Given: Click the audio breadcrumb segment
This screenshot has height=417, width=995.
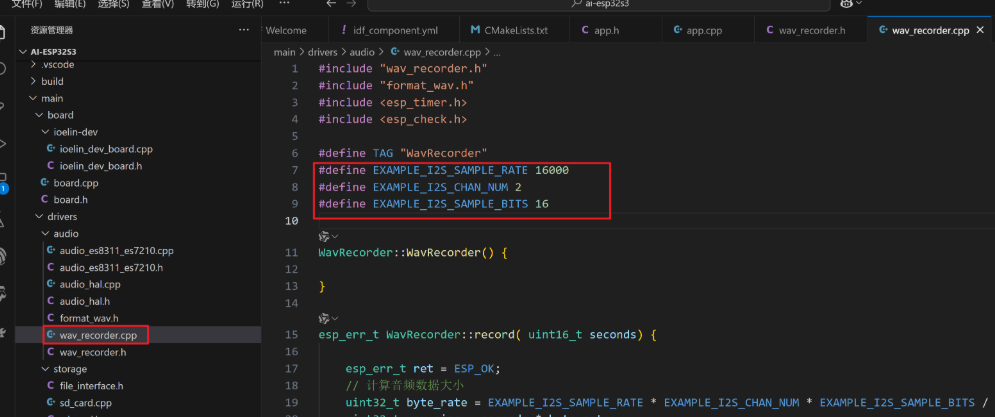Looking at the screenshot, I should 362,52.
